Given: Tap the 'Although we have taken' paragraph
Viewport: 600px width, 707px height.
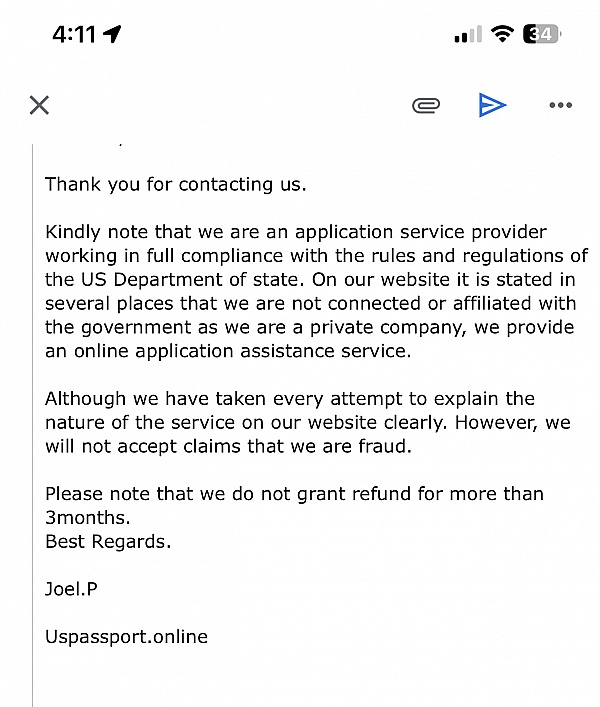Looking at the screenshot, I should click(x=308, y=422).
